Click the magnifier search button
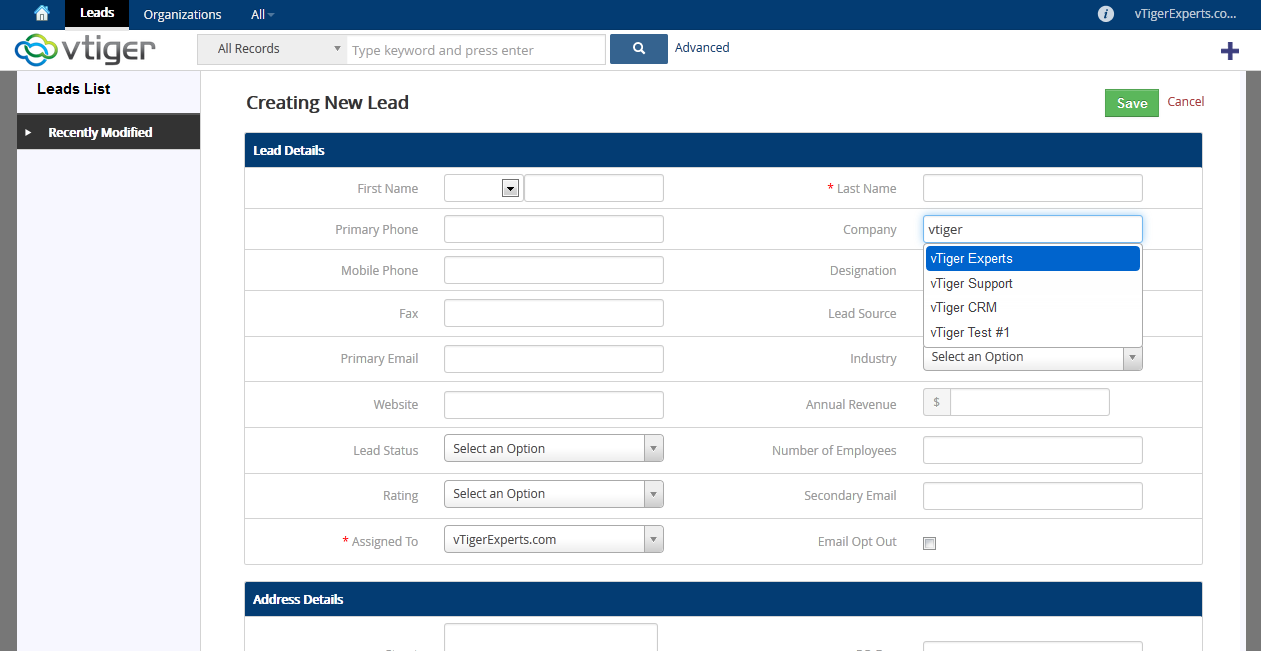This screenshot has width=1261, height=651. click(x=638, y=49)
